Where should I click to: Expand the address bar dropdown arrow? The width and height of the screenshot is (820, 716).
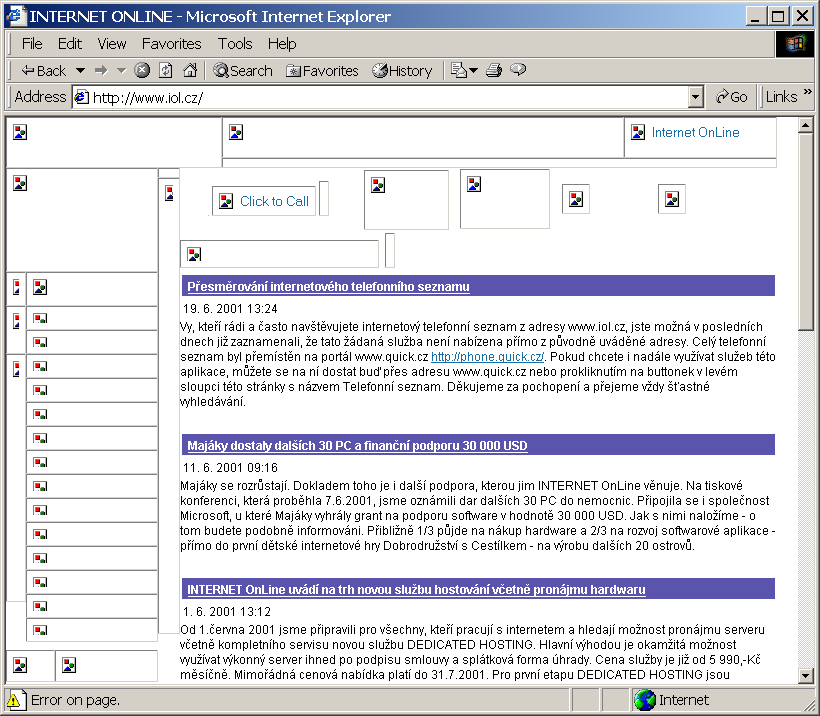[x=696, y=97]
